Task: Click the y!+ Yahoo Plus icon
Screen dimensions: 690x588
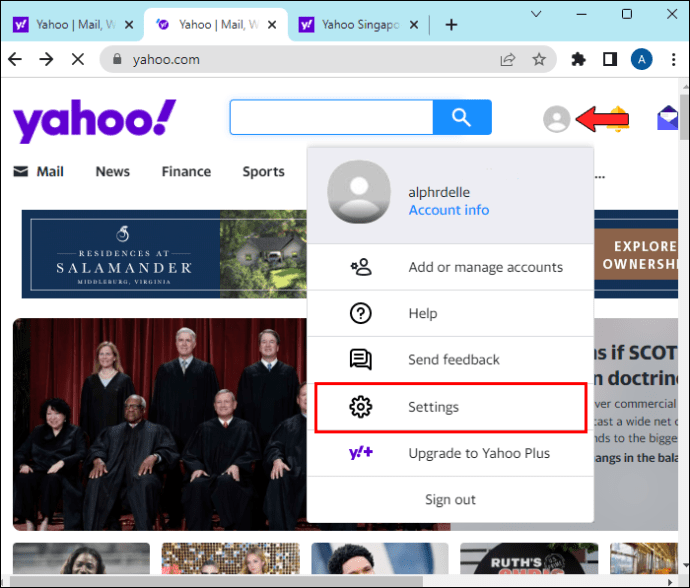Action: tap(361, 452)
